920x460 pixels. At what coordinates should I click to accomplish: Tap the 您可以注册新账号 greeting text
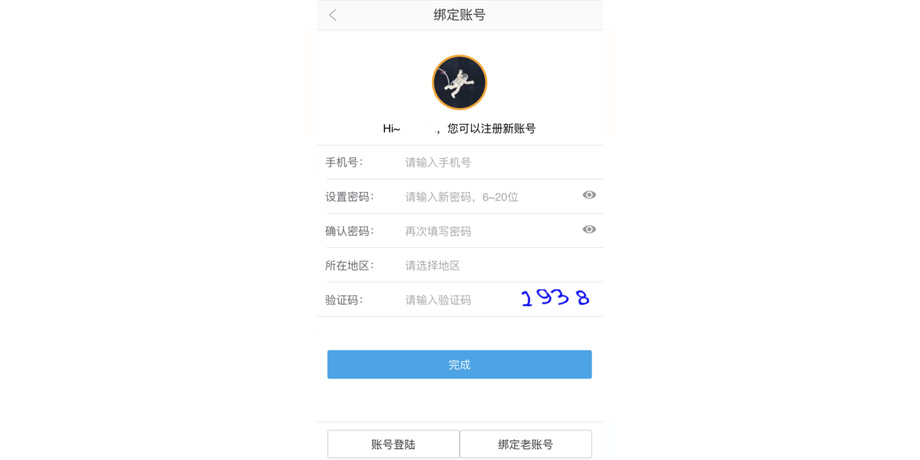pyautogui.click(x=492, y=129)
